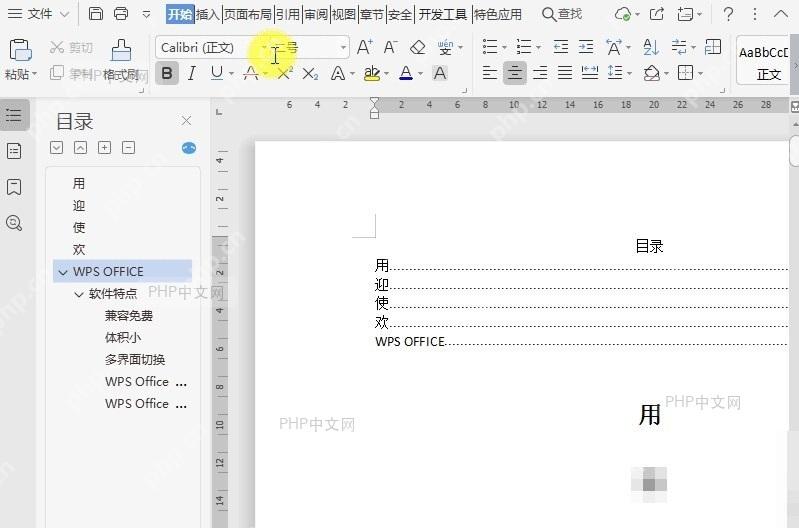Open the chapter navigation sidebar icon
This screenshot has height=528, width=799.
tap(14, 151)
